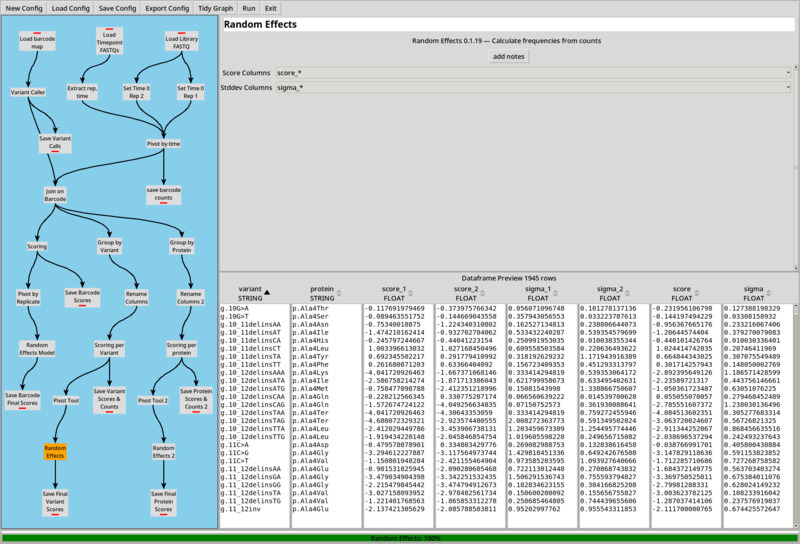This screenshot has width=800, height=544.
Task: Select the Scoring per protein node
Action: point(181,349)
